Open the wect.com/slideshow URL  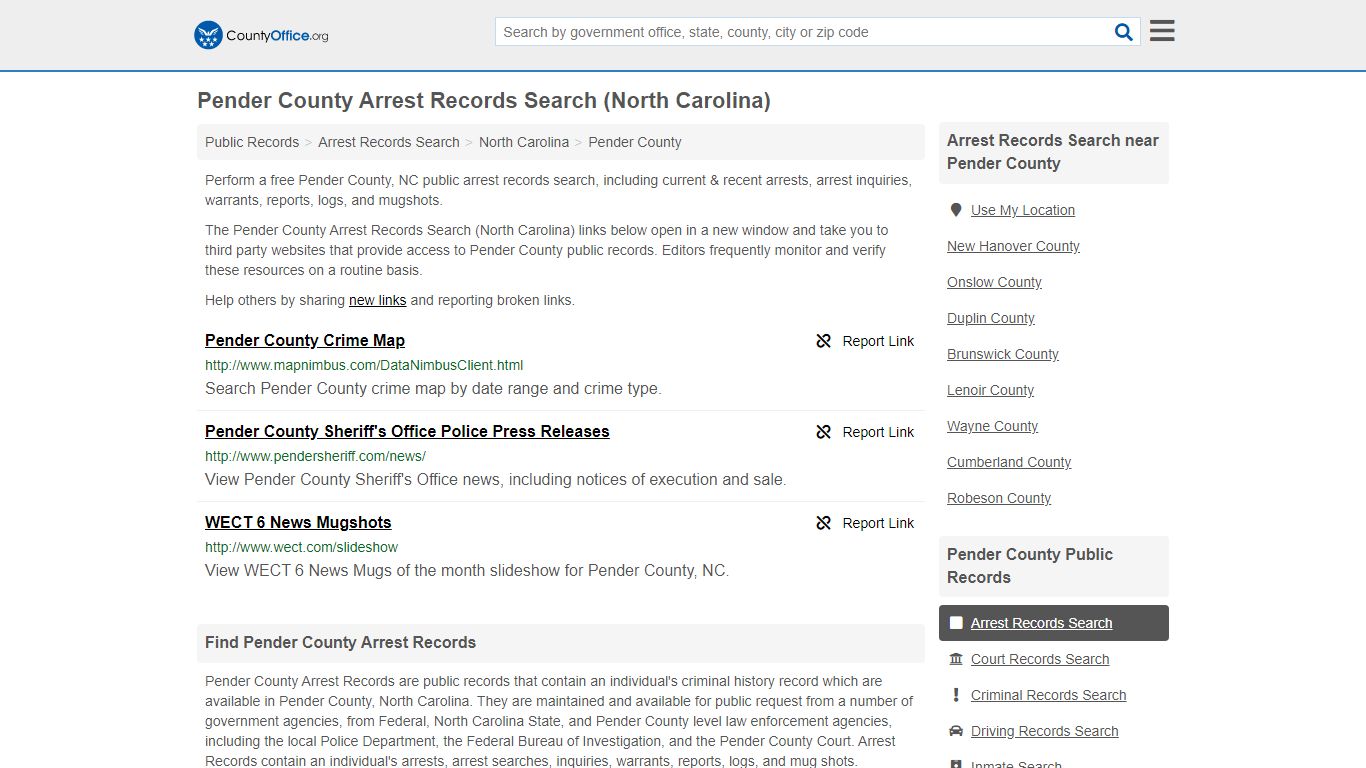(301, 547)
